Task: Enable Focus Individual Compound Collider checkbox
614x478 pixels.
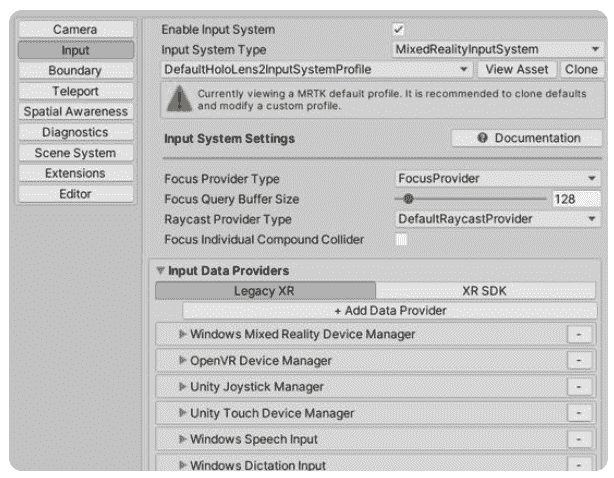Action: pyautogui.click(x=401, y=239)
